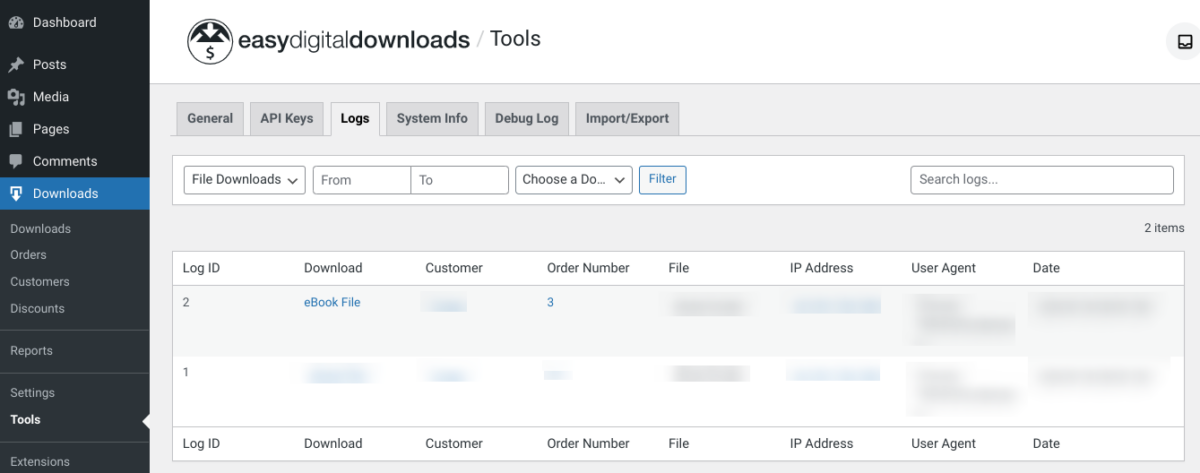Open the eBook File download link
1200x473 pixels.
pyautogui.click(x=332, y=302)
